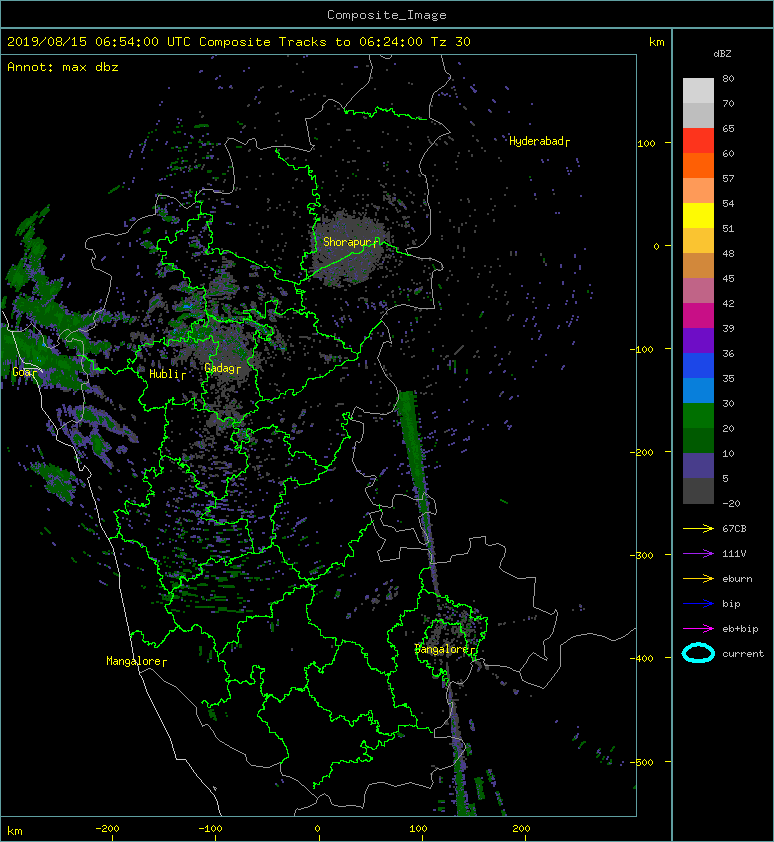Click the radar echo cluster over Shorapur

pos(348,248)
